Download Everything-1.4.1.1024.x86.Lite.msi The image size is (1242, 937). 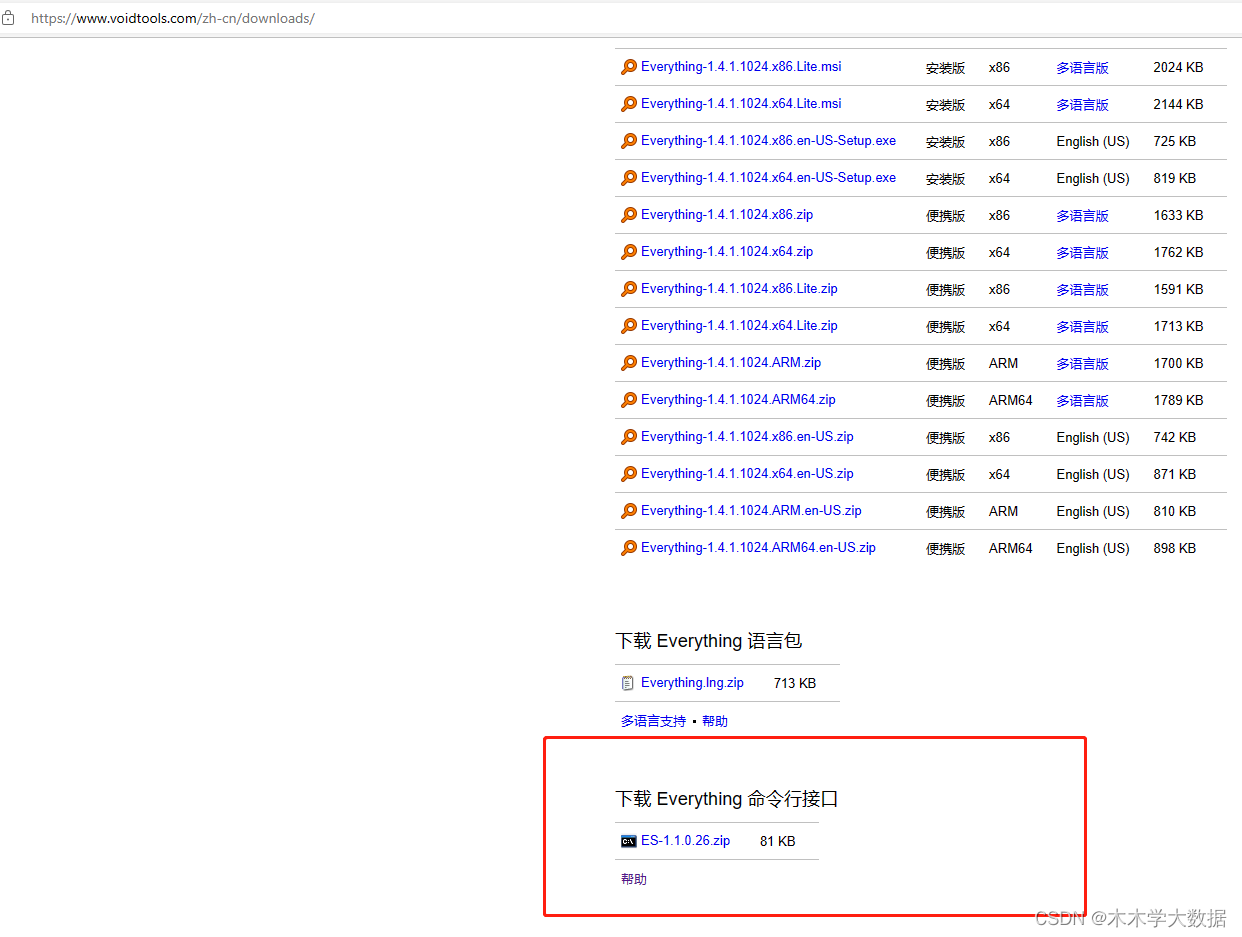(x=741, y=67)
